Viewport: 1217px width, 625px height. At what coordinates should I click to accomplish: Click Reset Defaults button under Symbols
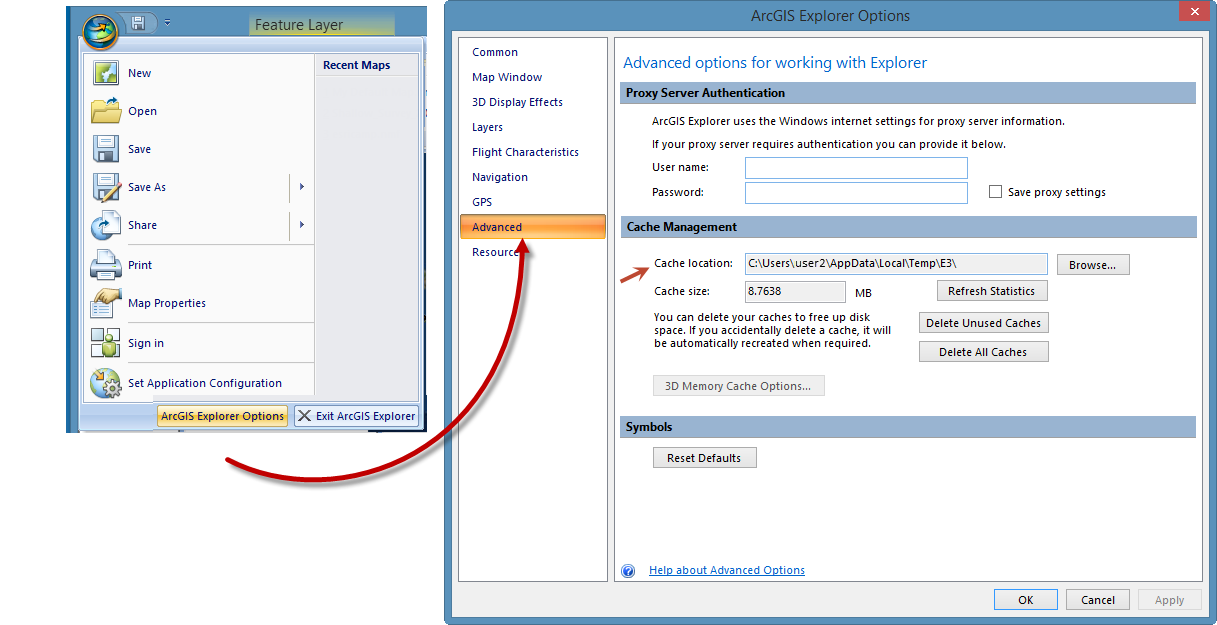705,458
